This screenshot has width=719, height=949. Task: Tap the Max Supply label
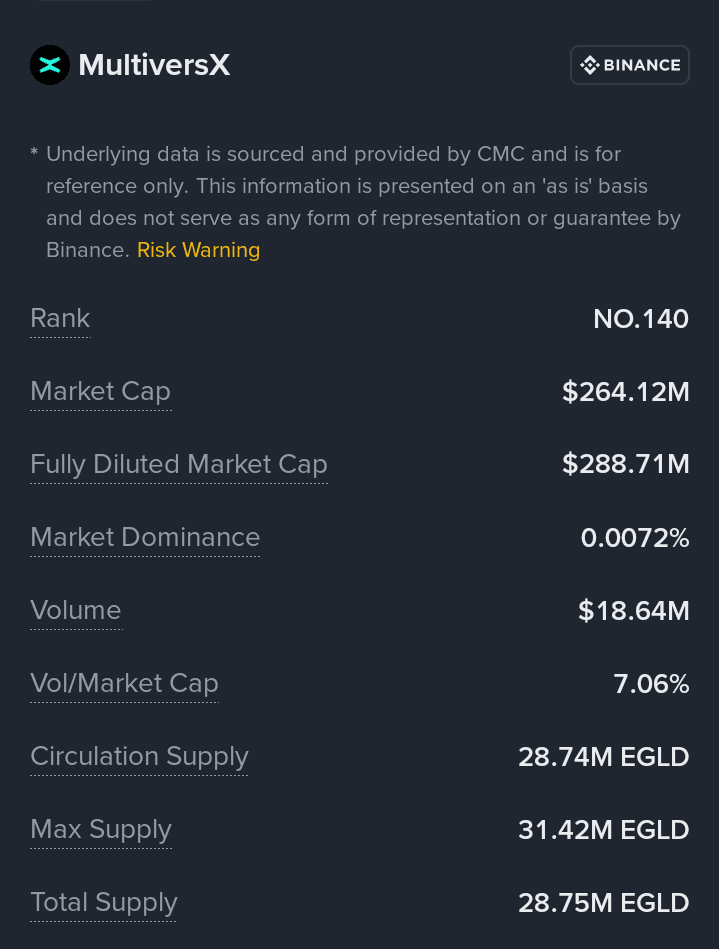tap(100, 830)
